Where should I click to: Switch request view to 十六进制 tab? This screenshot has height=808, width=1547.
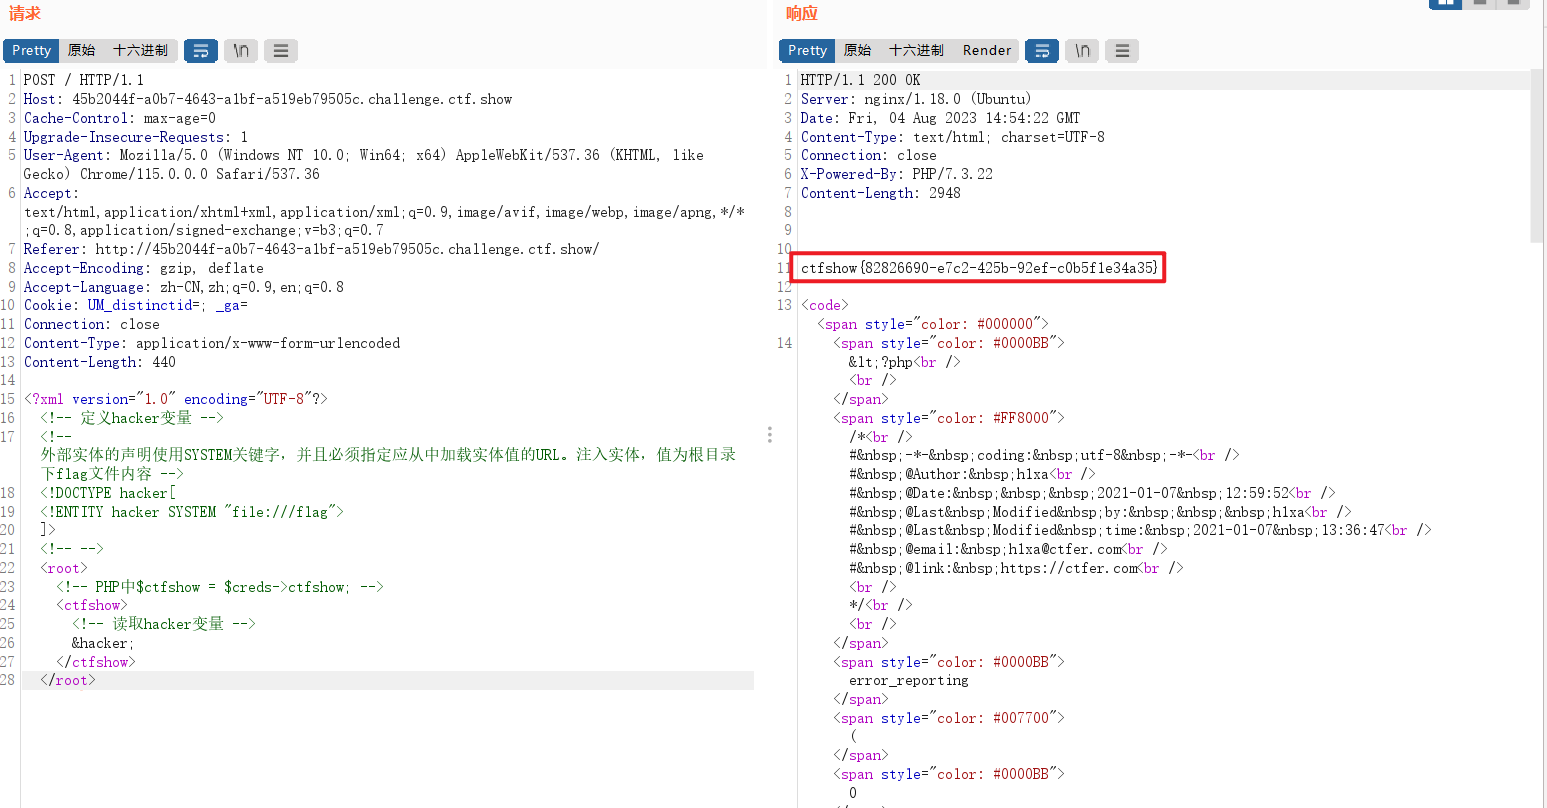click(x=140, y=50)
